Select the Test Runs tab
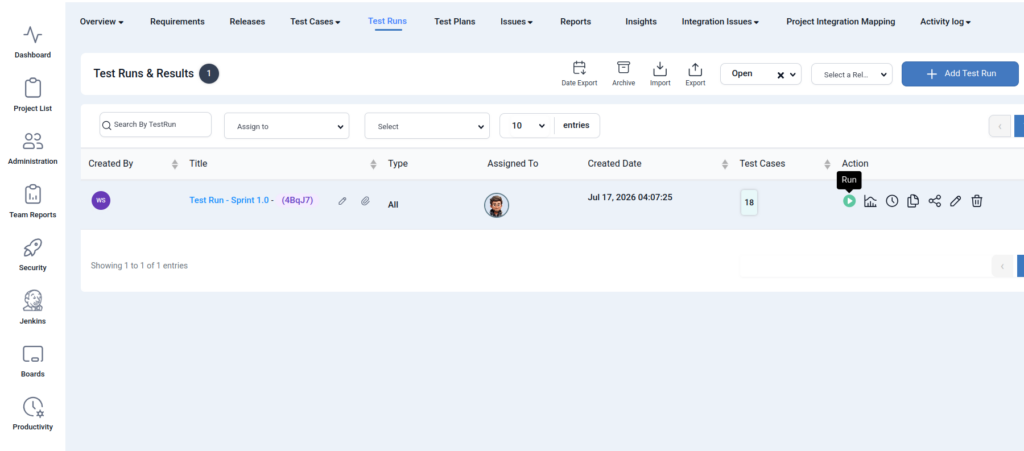Image resolution: width=1024 pixels, height=451 pixels. (x=387, y=21)
